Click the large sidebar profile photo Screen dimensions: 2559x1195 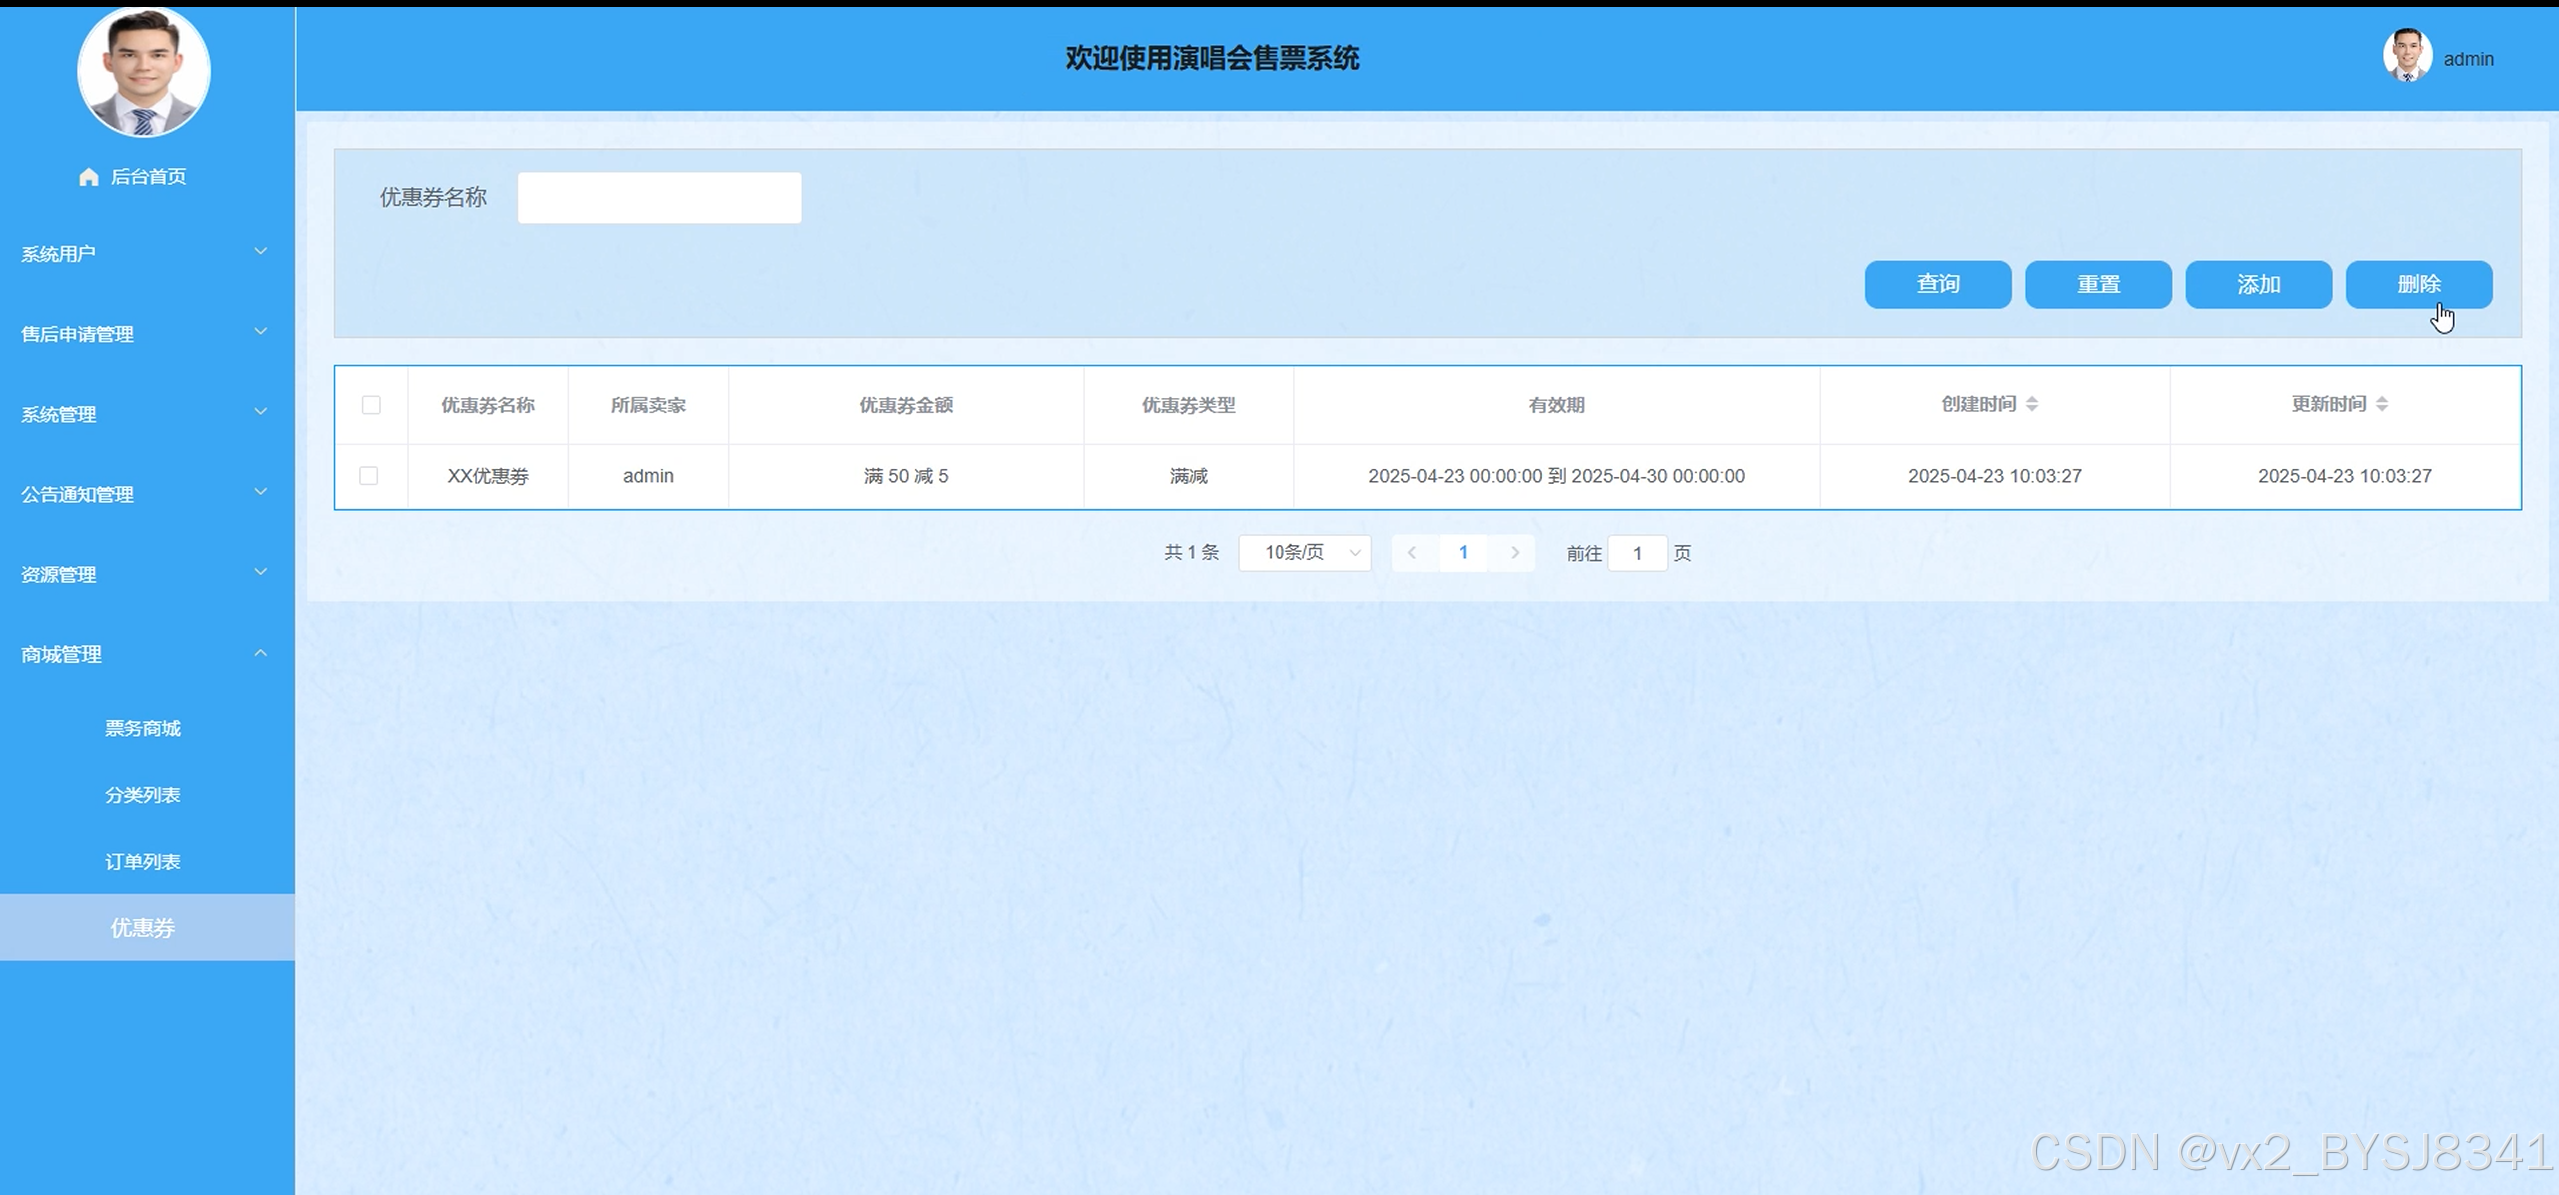pyautogui.click(x=144, y=72)
